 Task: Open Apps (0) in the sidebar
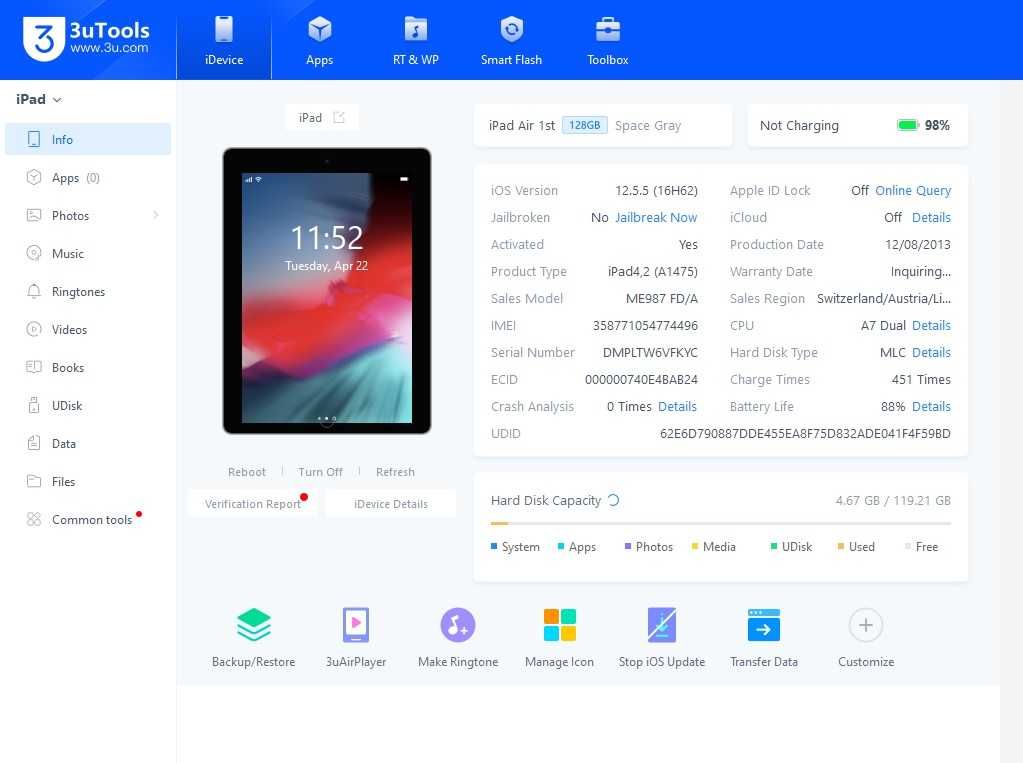tap(88, 178)
